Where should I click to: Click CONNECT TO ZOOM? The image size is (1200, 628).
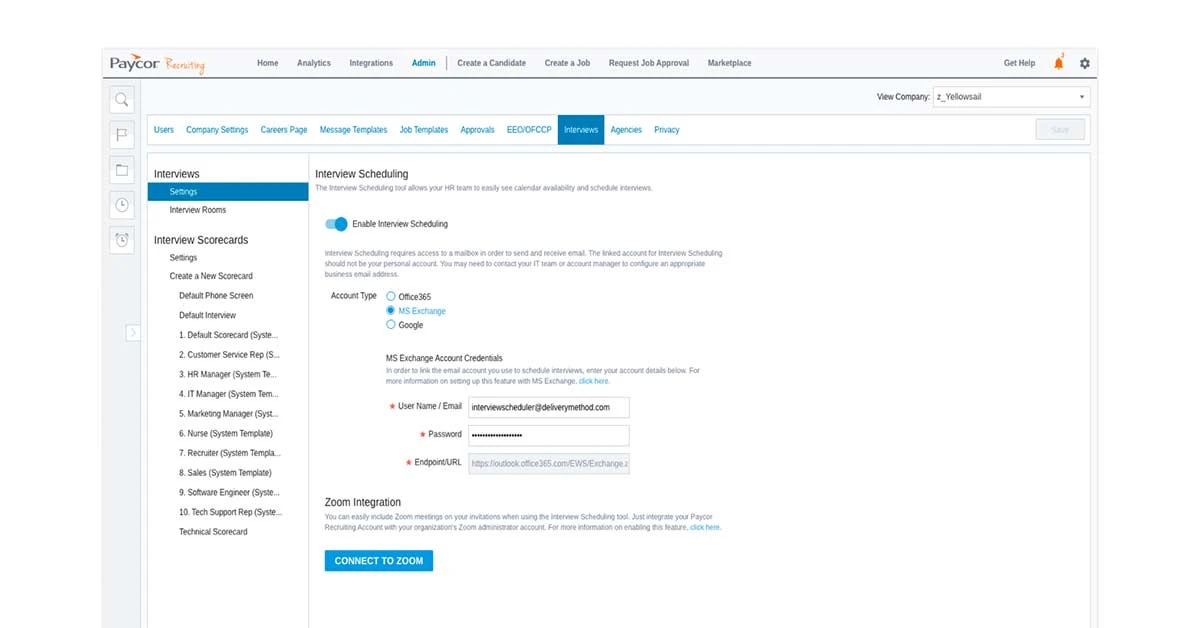click(378, 560)
